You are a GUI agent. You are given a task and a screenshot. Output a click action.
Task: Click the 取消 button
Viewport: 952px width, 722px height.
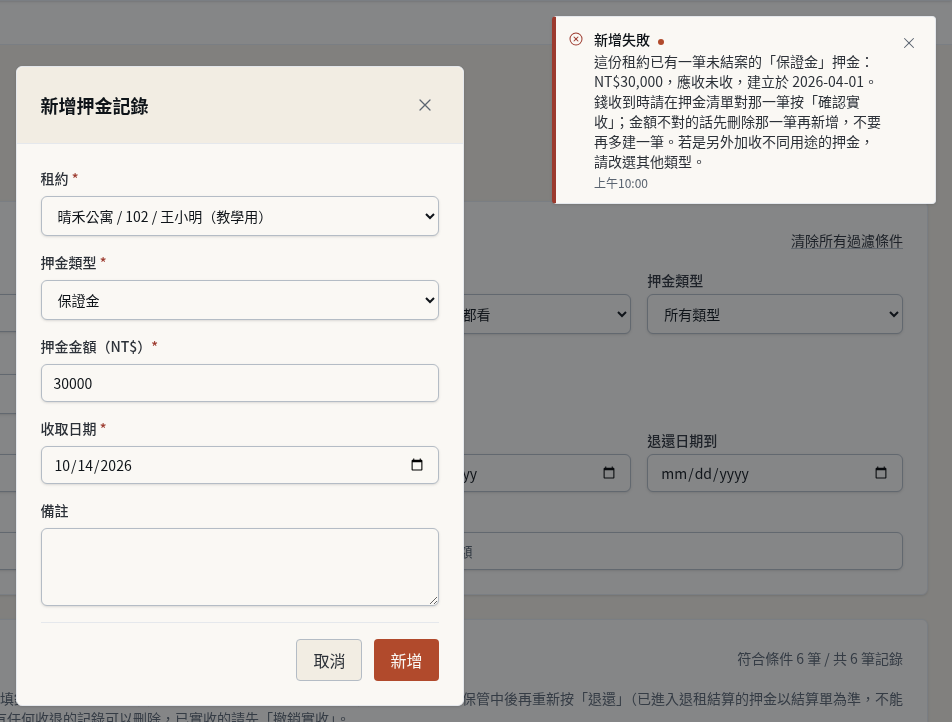tap(329, 660)
